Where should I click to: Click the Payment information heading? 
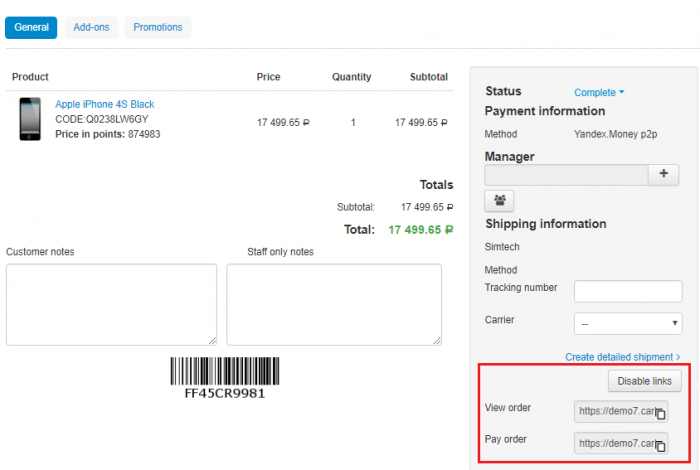click(545, 111)
